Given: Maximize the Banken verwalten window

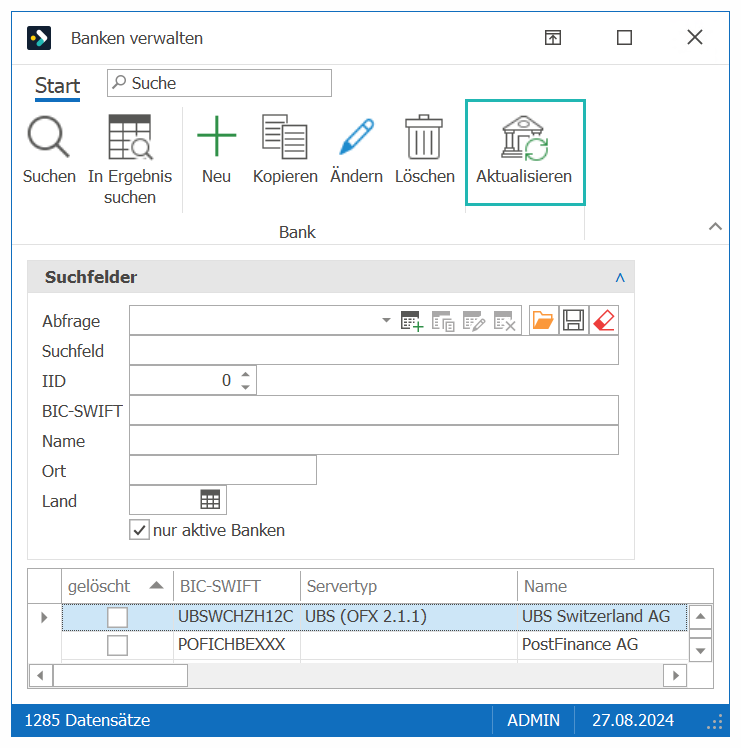Looking at the screenshot, I should point(624,37).
